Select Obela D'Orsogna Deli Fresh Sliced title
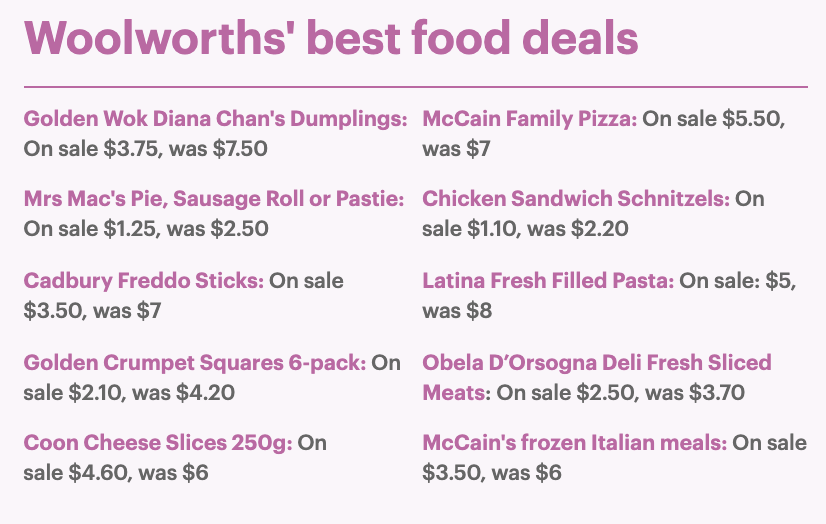The image size is (826, 524). click(x=597, y=363)
